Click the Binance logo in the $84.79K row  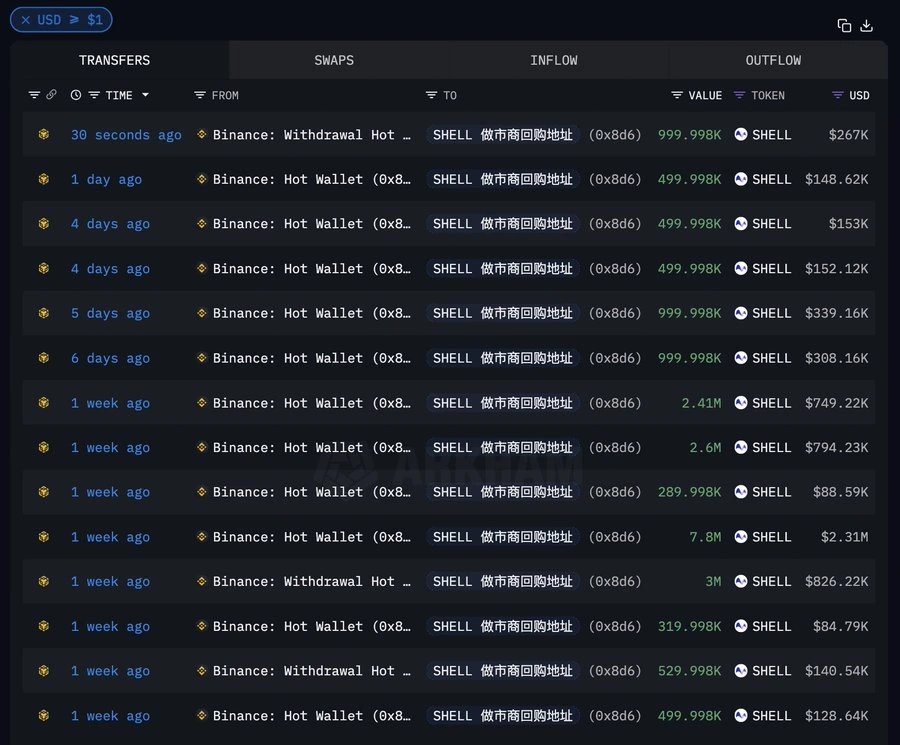pos(201,626)
